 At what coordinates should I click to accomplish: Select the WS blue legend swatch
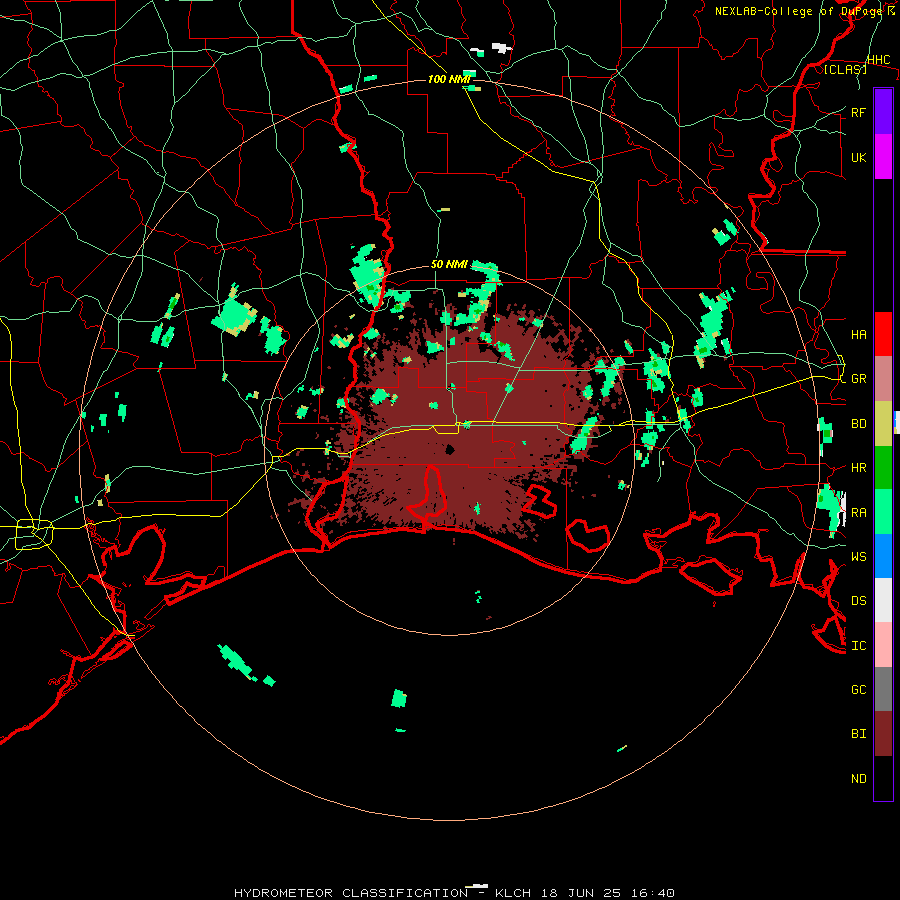coord(883,556)
